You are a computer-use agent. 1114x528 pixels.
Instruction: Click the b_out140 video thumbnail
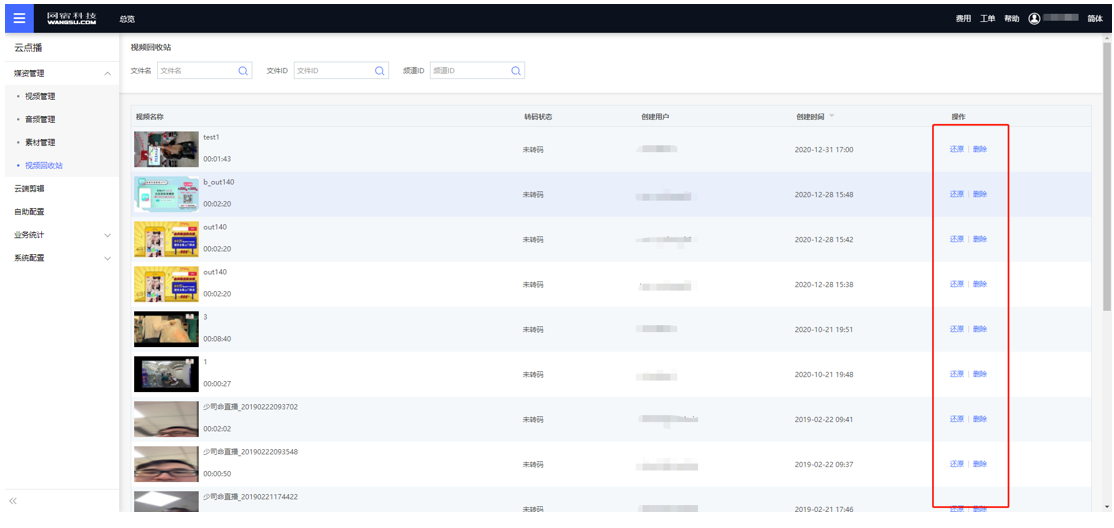pos(166,194)
